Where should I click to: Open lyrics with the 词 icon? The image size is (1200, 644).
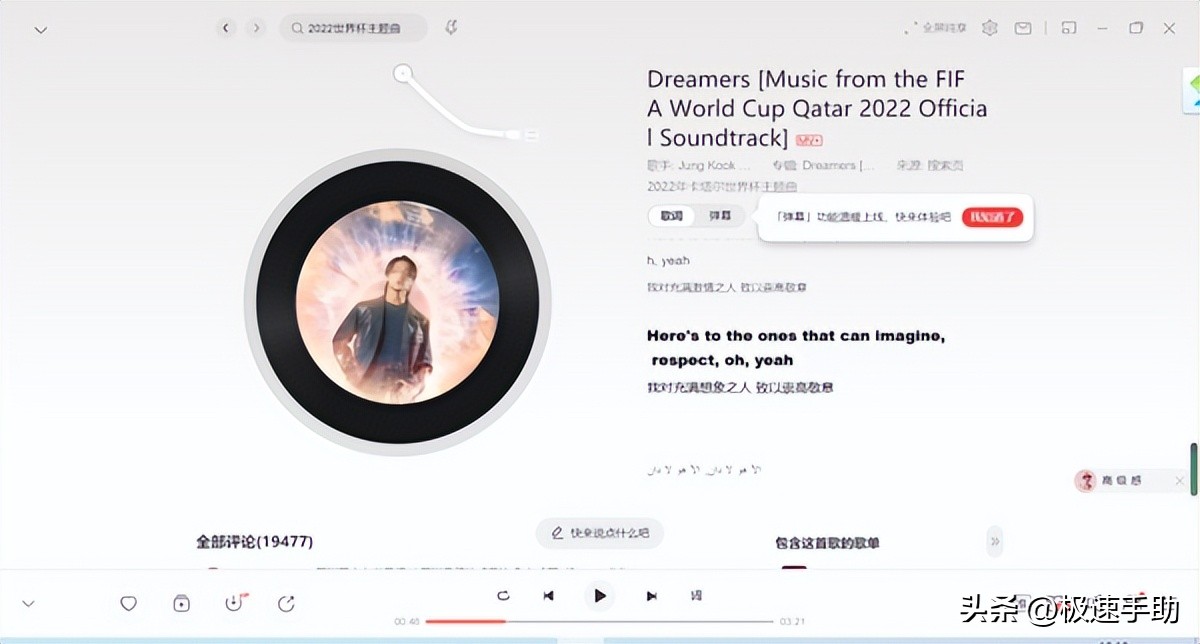click(x=696, y=595)
